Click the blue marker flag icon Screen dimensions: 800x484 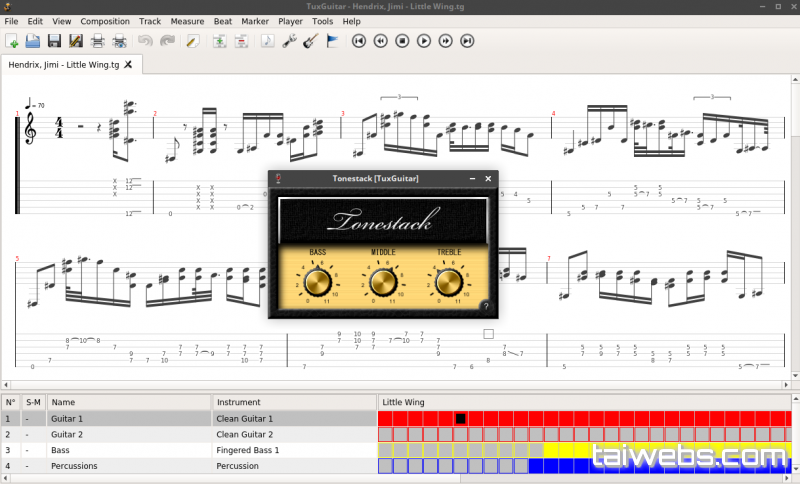(x=332, y=41)
